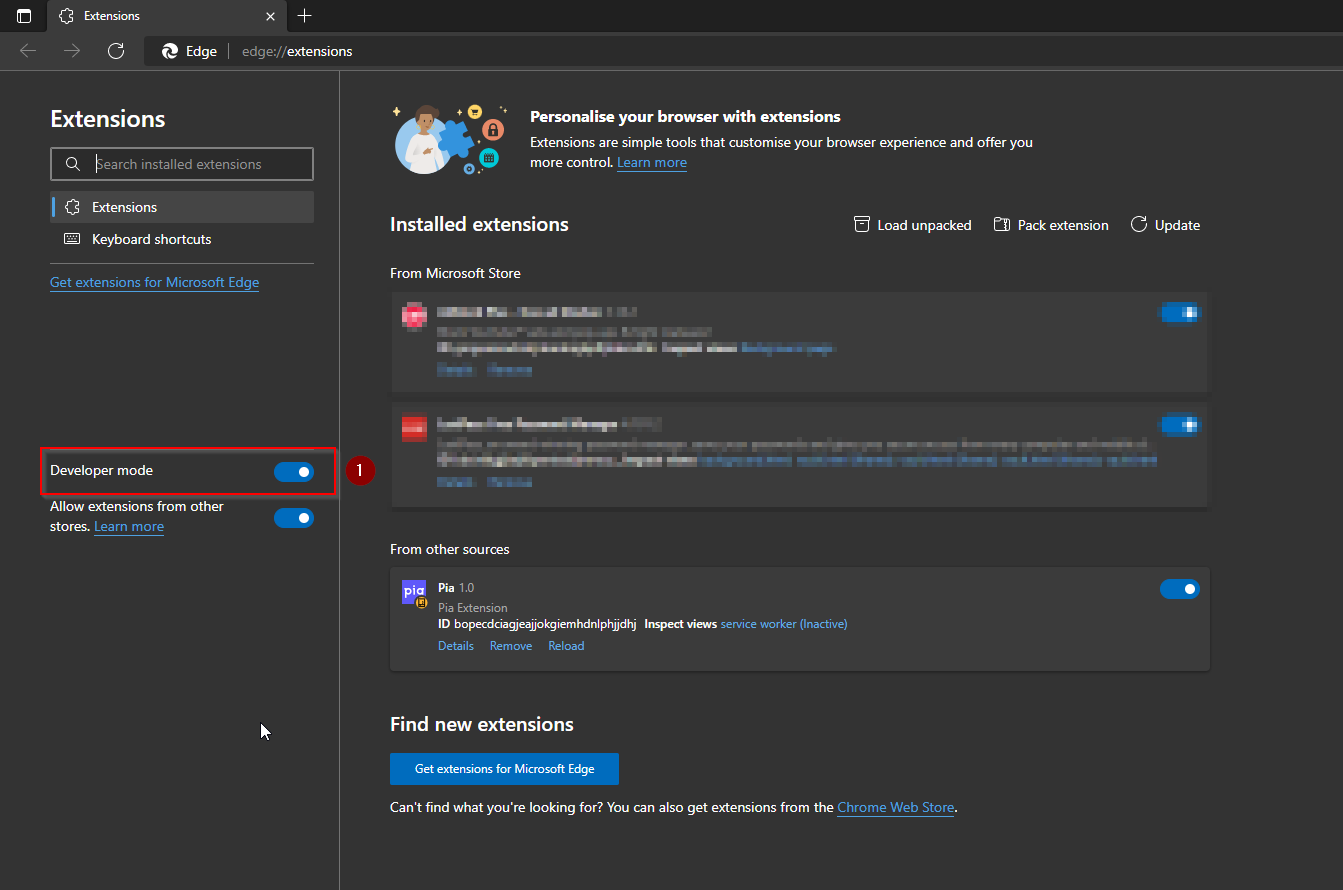This screenshot has height=890, width=1343.
Task: Click the Pia Extension description text
Action: click(x=473, y=608)
